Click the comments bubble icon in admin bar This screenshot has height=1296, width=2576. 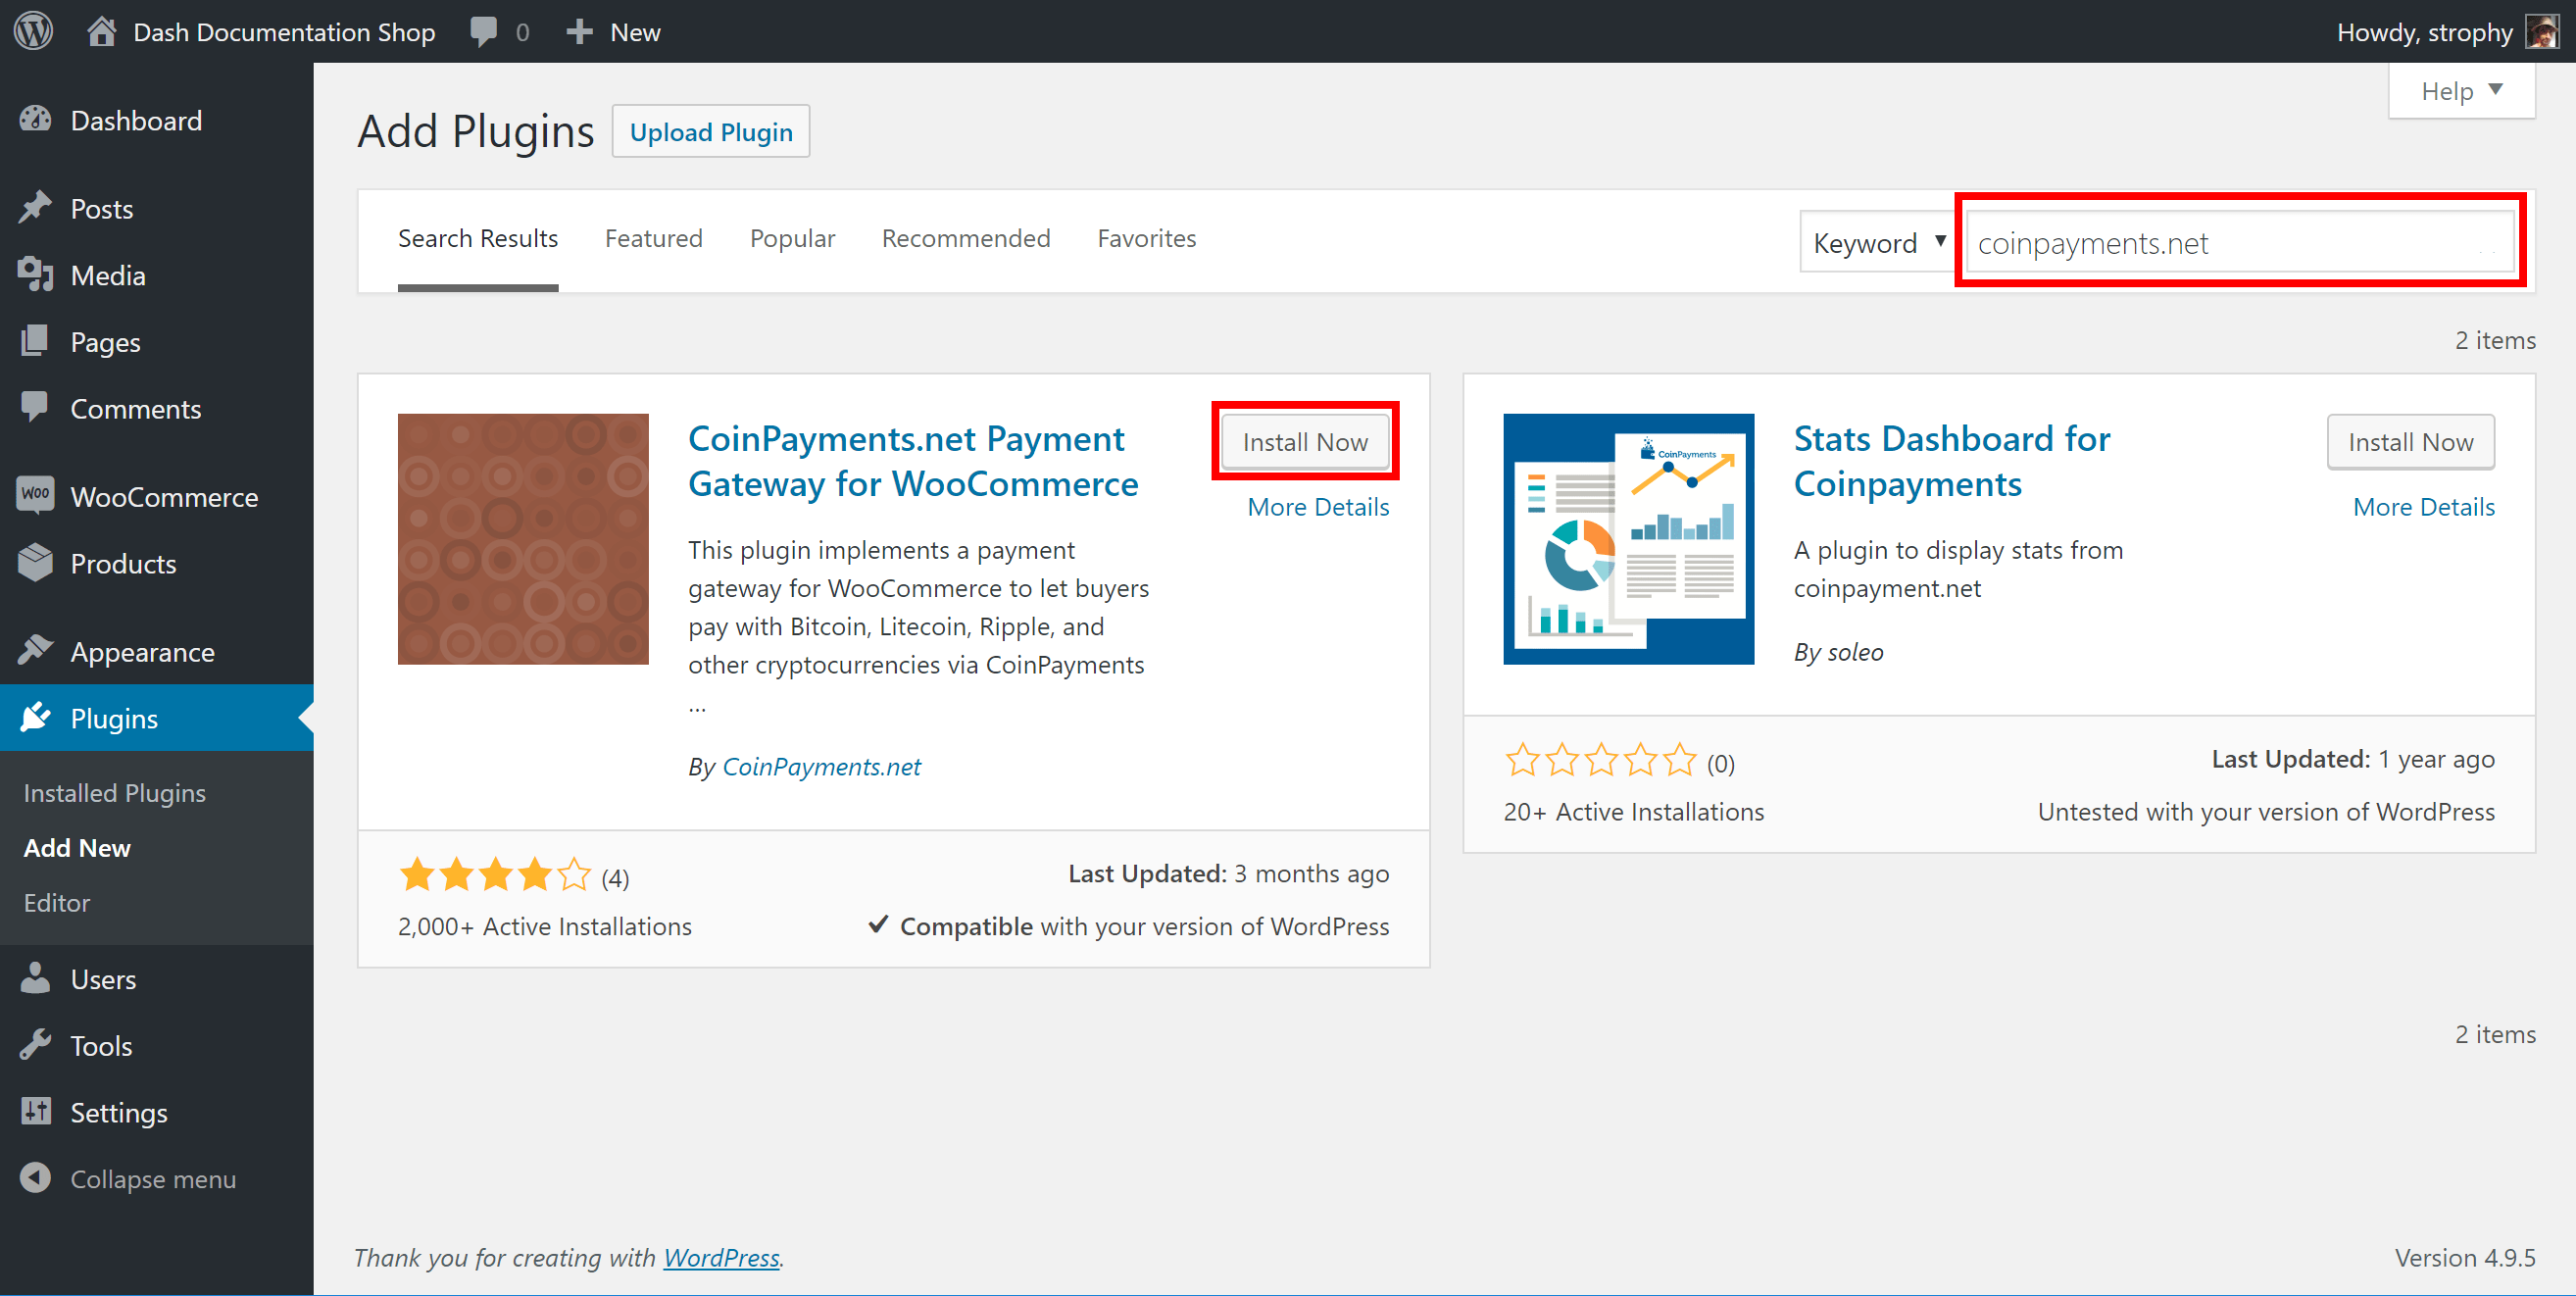484,31
